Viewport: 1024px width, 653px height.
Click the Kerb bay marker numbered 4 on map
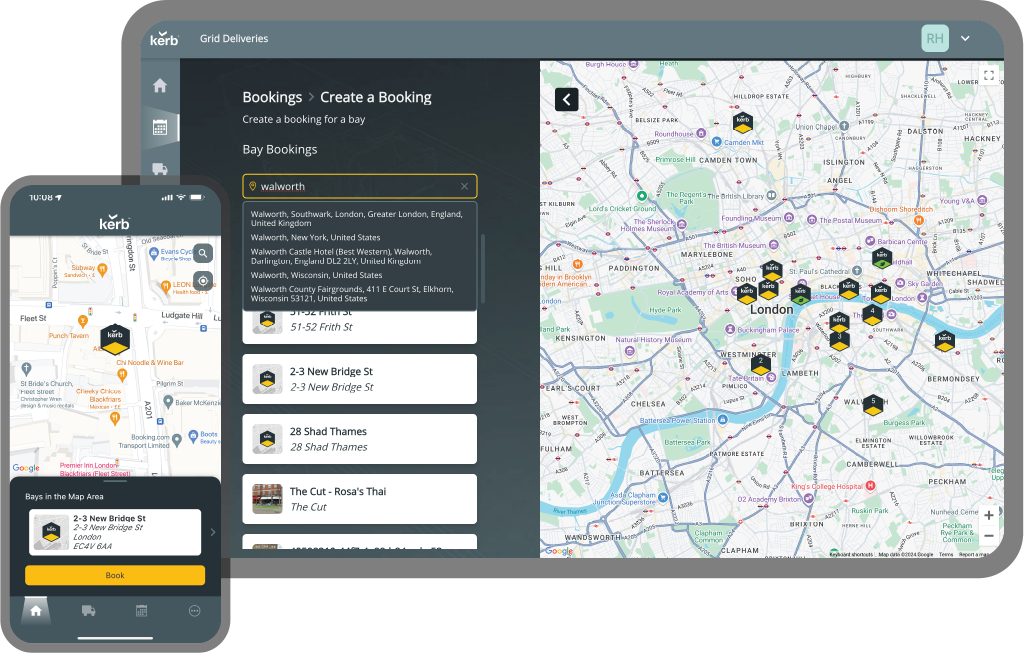(x=872, y=315)
